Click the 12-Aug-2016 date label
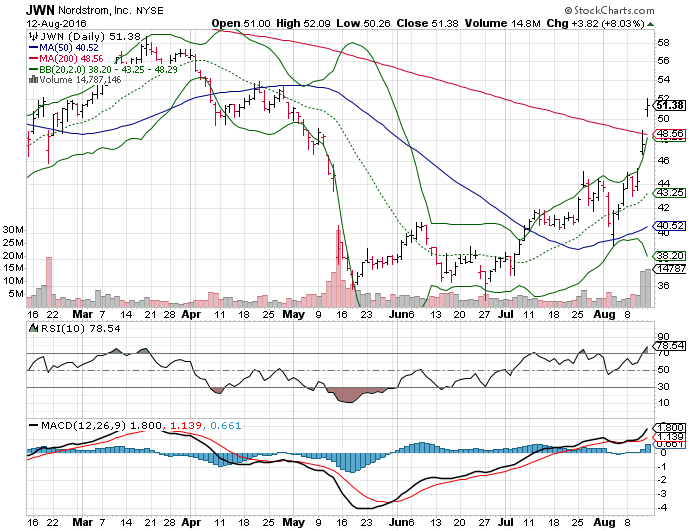 (56, 23)
